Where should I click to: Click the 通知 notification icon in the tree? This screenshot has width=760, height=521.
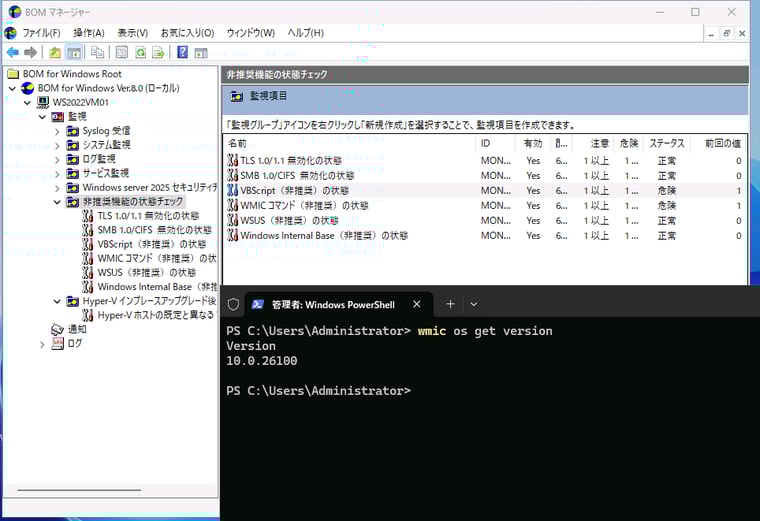pos(57,330)
